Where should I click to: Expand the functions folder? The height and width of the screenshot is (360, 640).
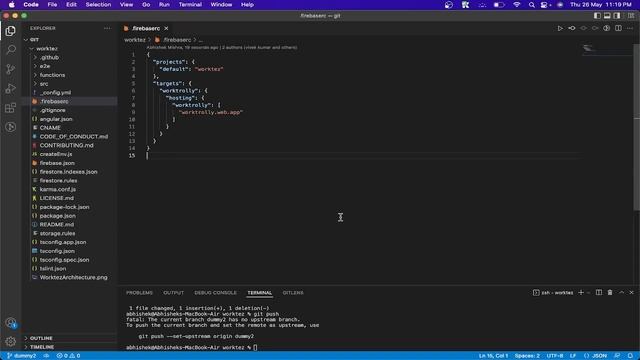coord(52,75)
